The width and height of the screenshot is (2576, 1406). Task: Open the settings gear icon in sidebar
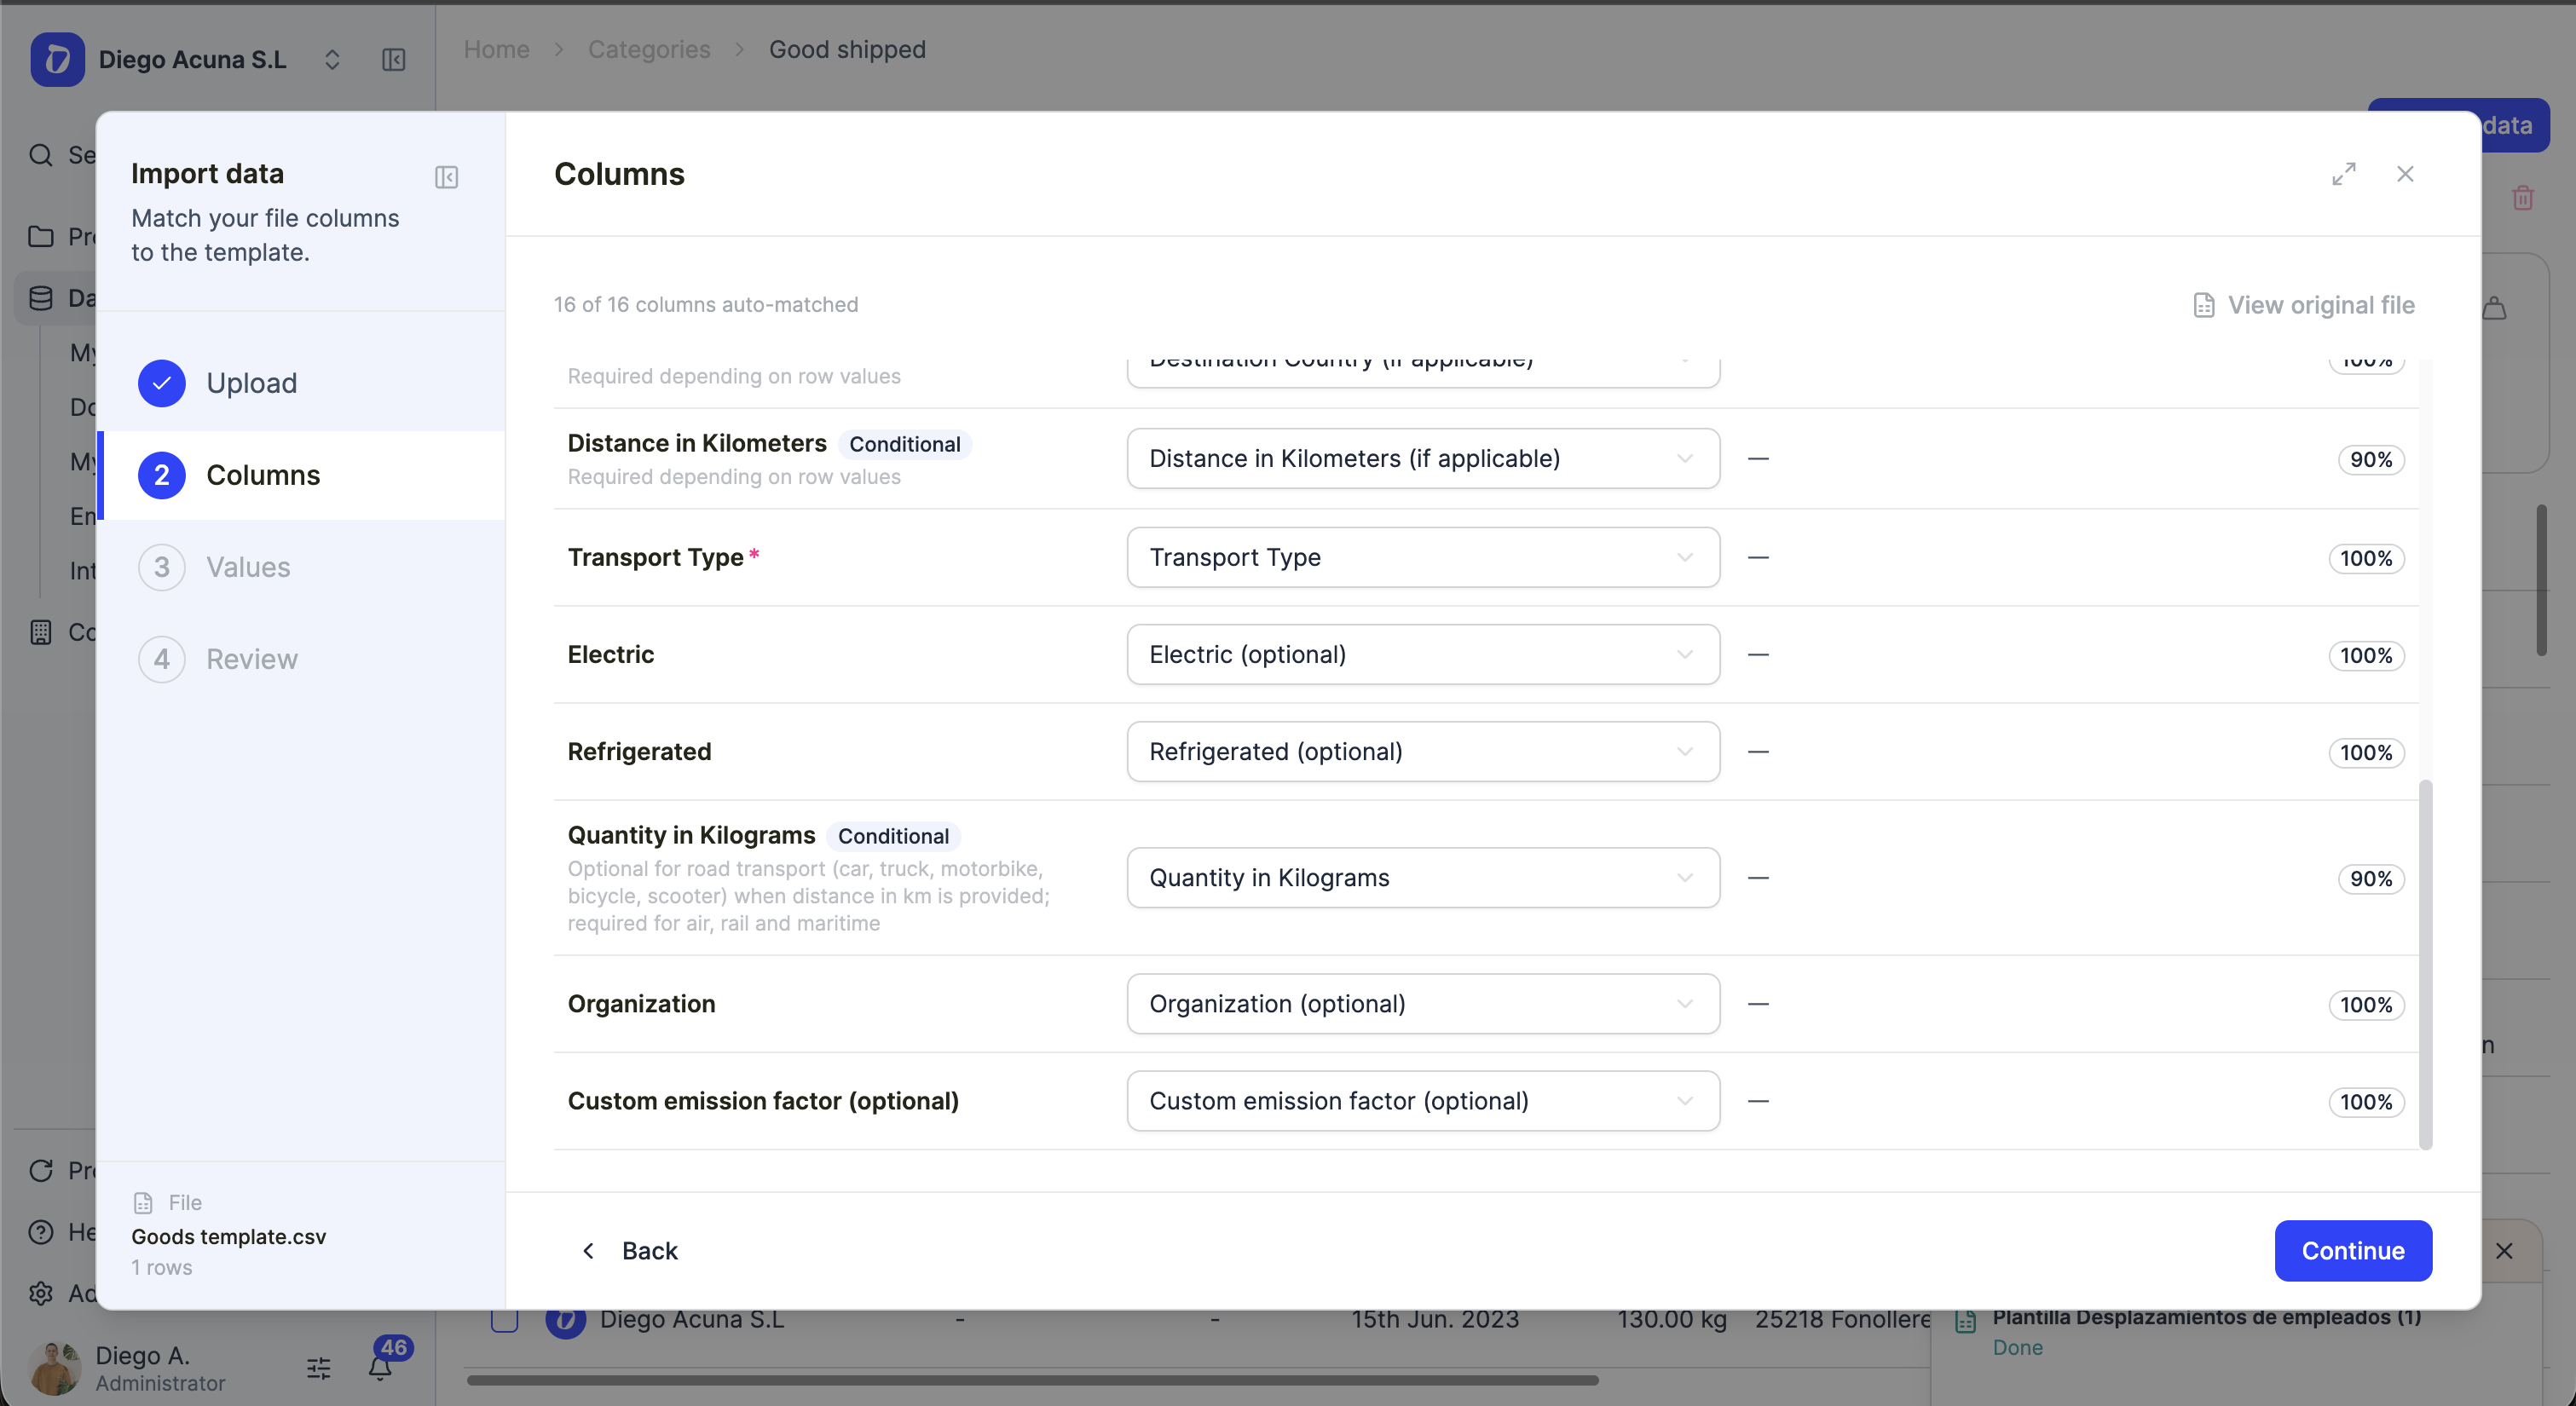(x=41, y=1293)
